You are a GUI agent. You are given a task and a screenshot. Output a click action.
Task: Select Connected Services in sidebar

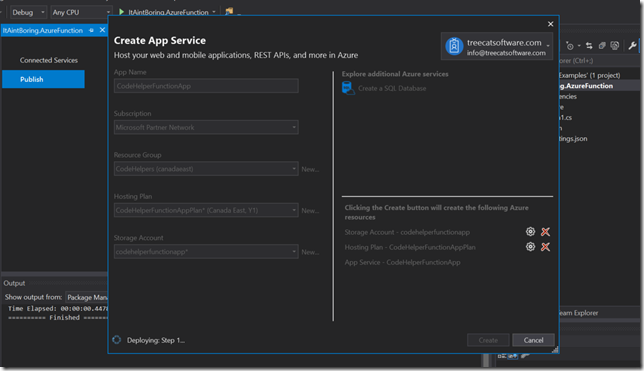(x=48, y=60)
